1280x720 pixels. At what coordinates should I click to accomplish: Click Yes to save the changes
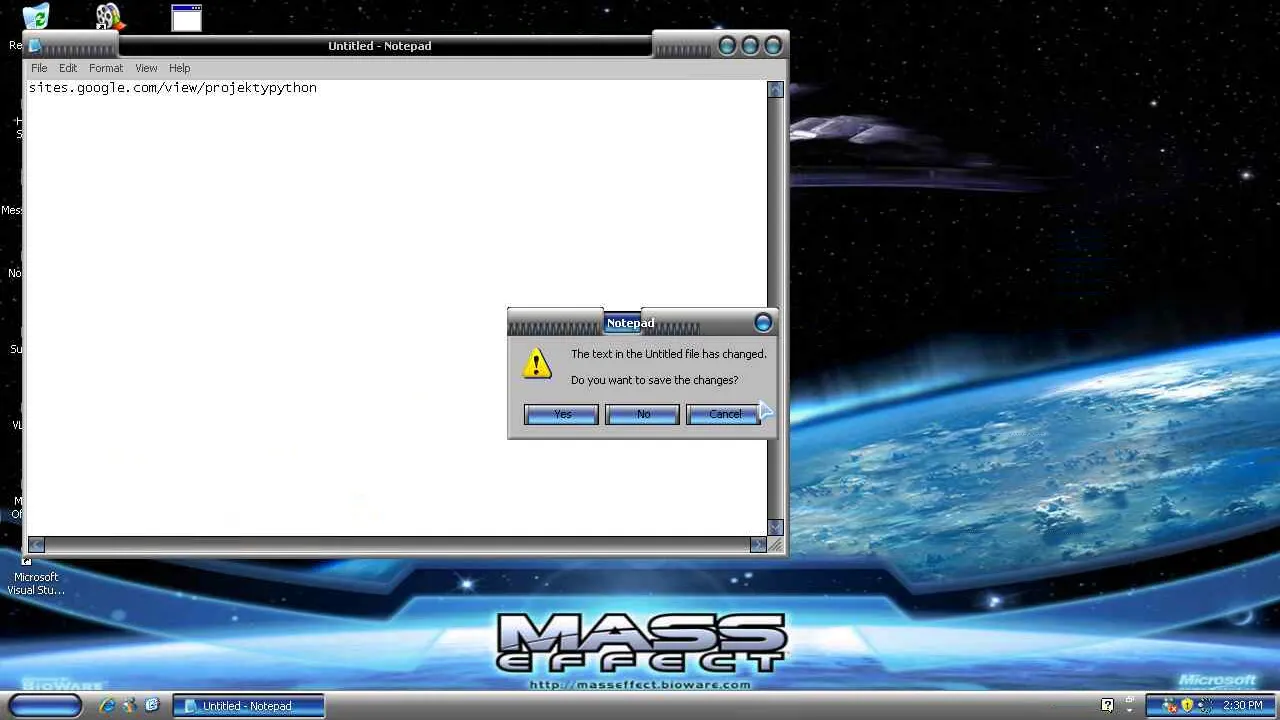[561, 414]
